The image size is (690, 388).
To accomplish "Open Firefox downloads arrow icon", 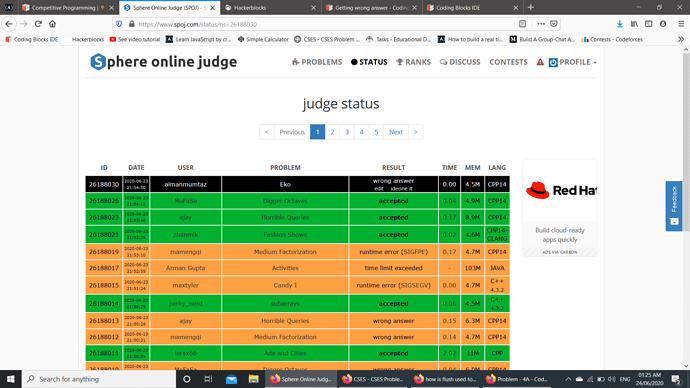I will pos(620,24).
